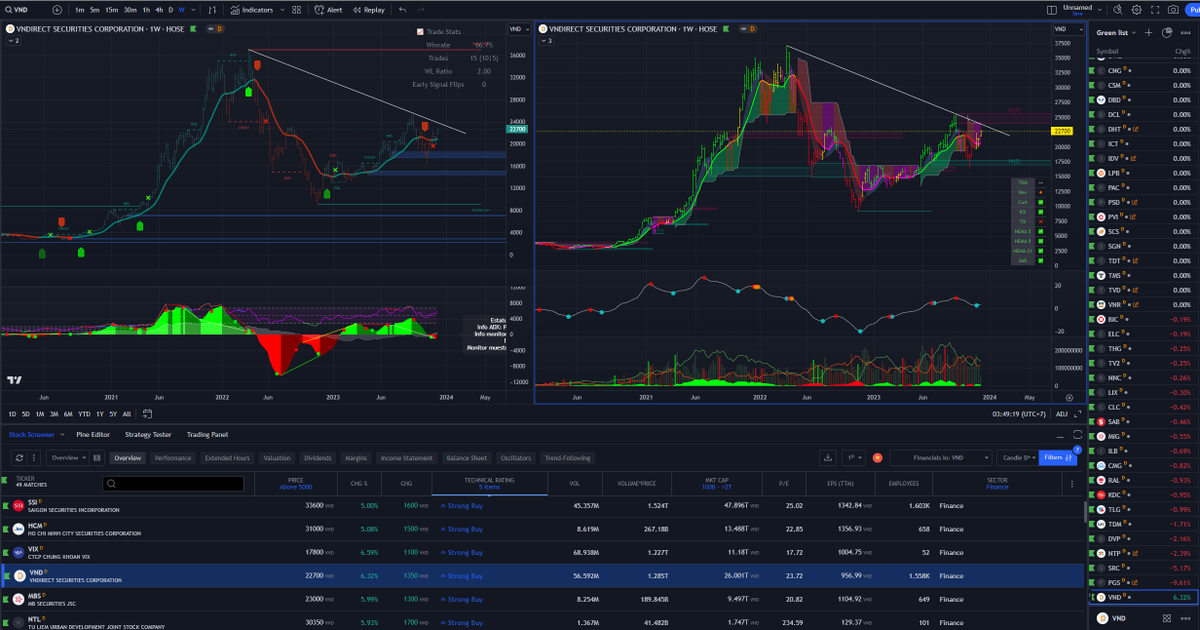Open watchlist more options menu

1185,32
